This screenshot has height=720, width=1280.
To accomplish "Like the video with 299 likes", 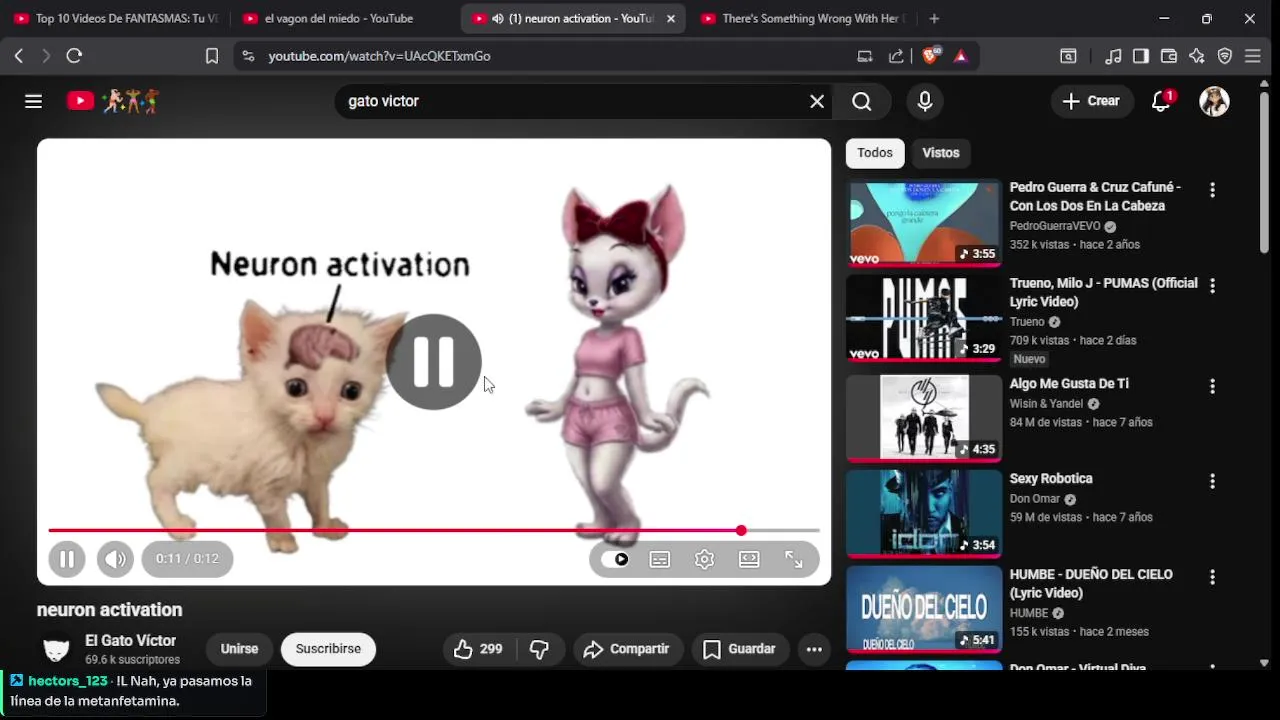I will [478, 649].
